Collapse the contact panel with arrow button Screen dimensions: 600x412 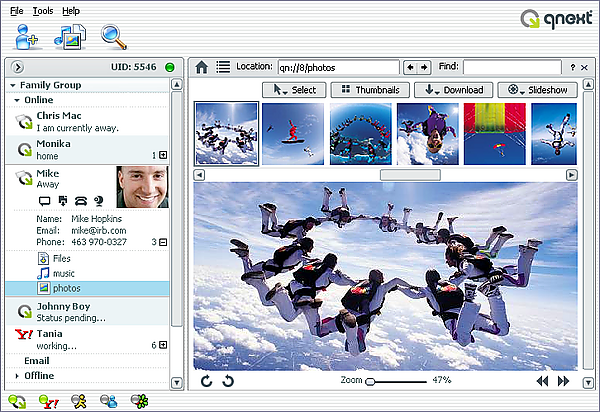pyautogui.click(x=18, y=67)
